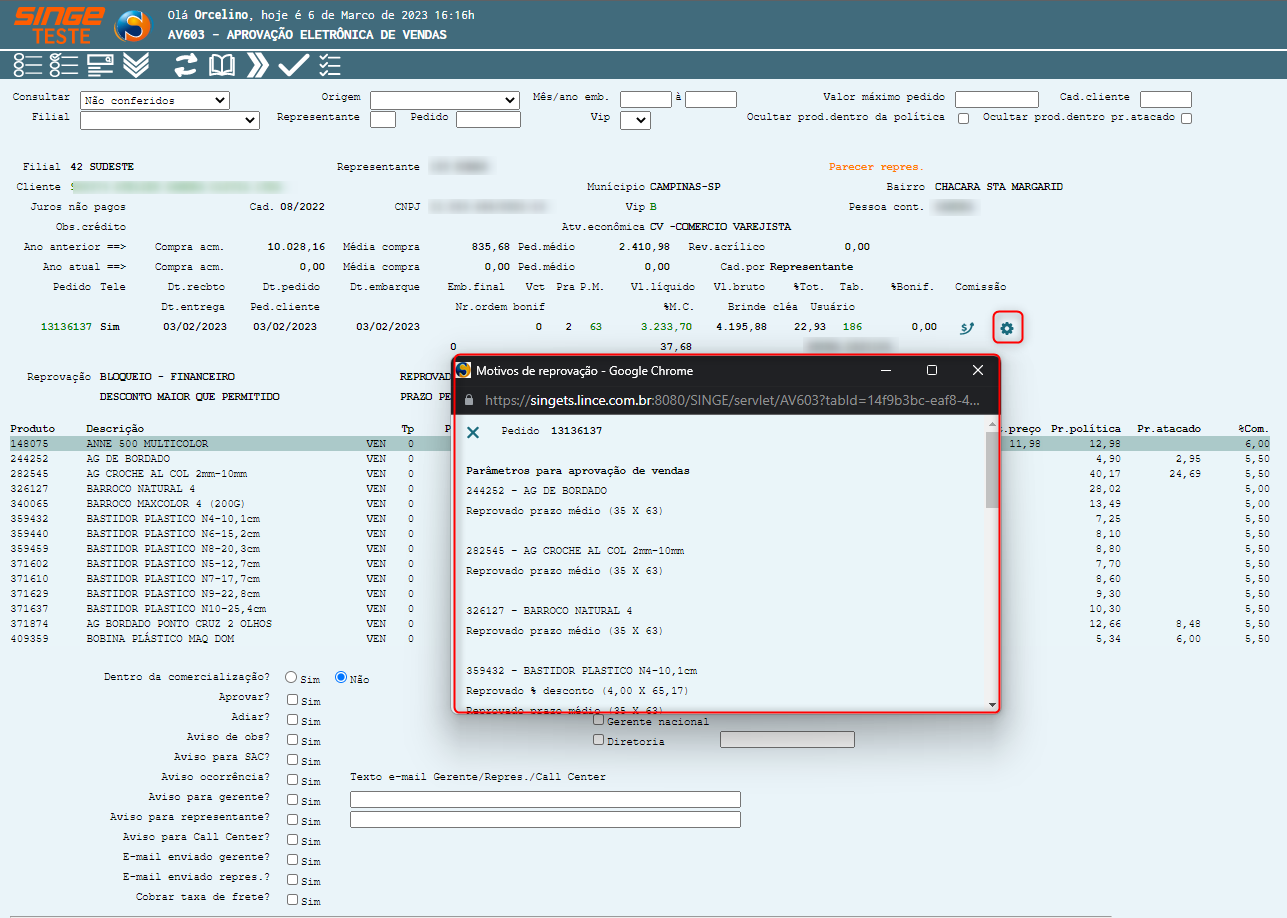Open the Origem dropdown
Image resolution: width=1287 pixels, height=918 pixels.
pos(444,100)
